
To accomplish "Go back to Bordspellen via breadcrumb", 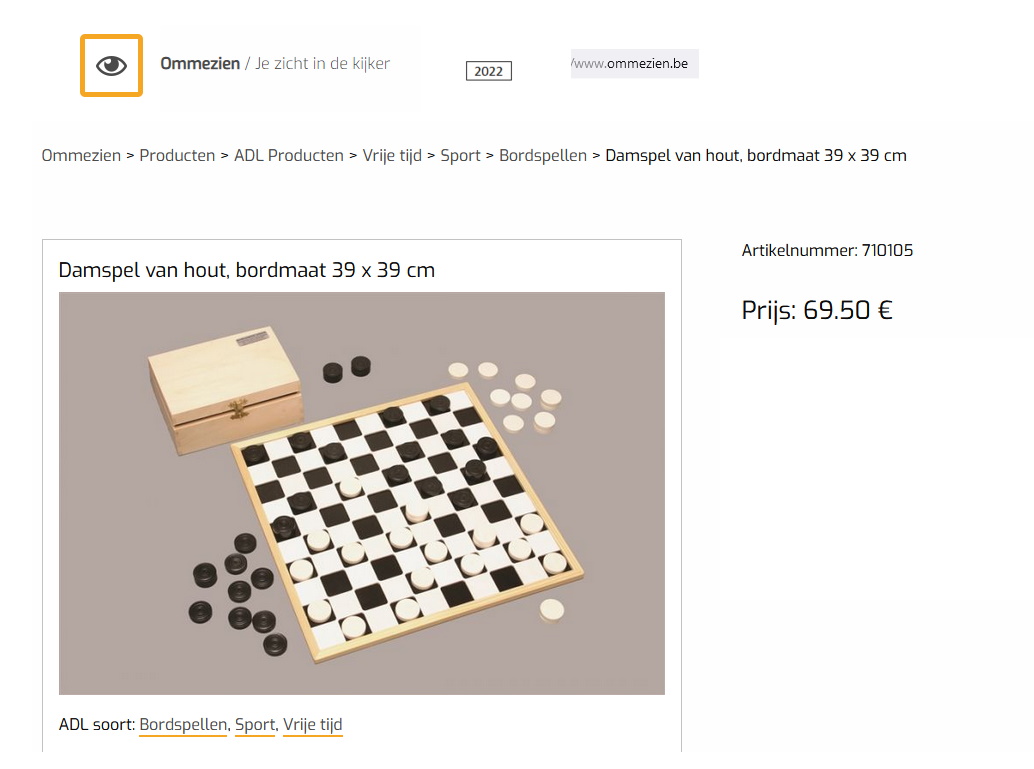I will 543,156.
